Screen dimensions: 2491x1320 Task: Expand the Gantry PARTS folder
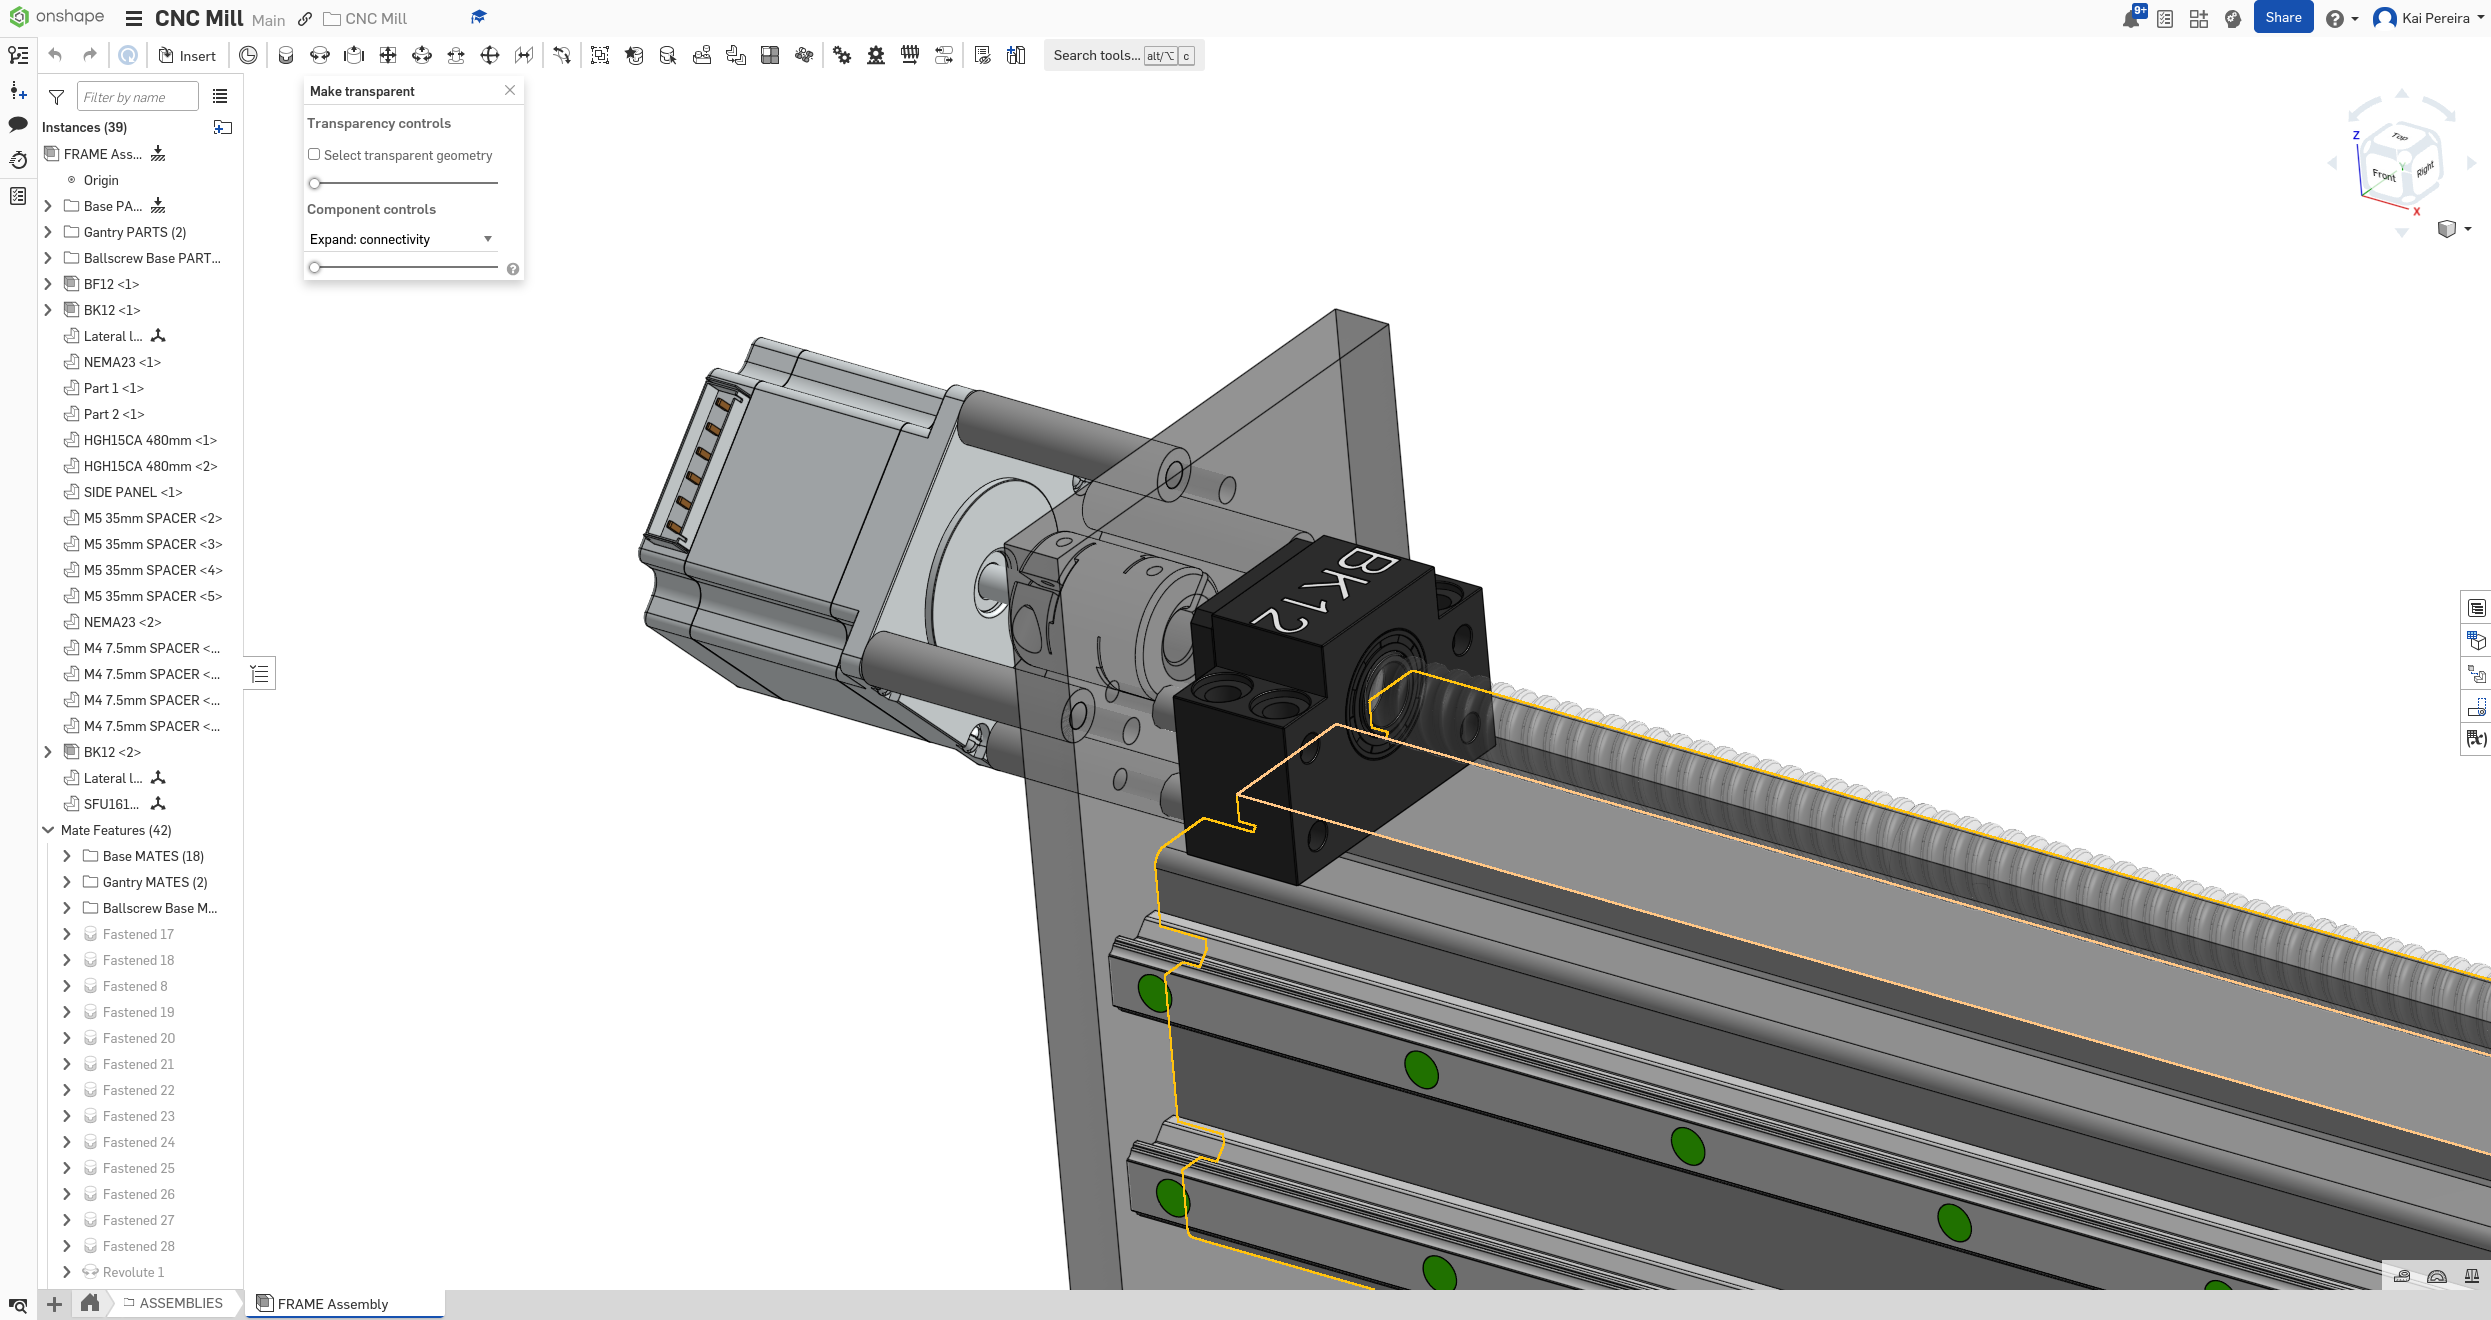point(47,232)
